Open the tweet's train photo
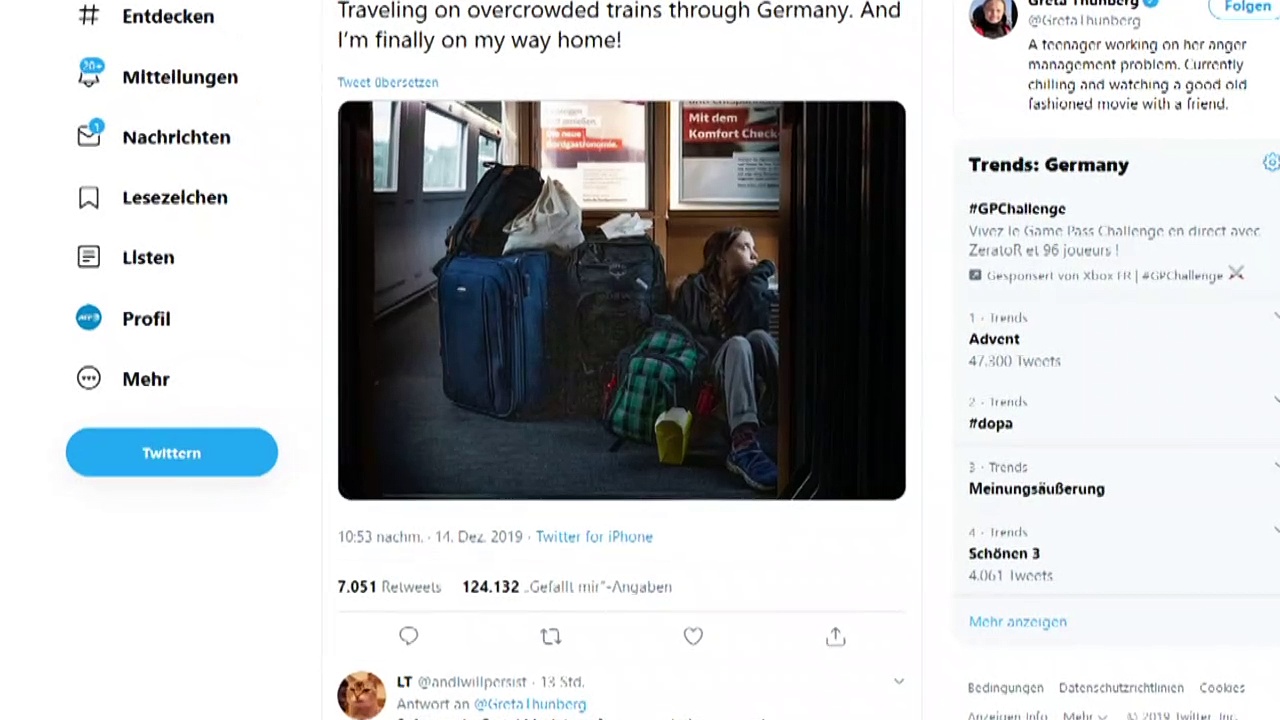The height and width of the screenshot is (720, 1280). (621, 299)
